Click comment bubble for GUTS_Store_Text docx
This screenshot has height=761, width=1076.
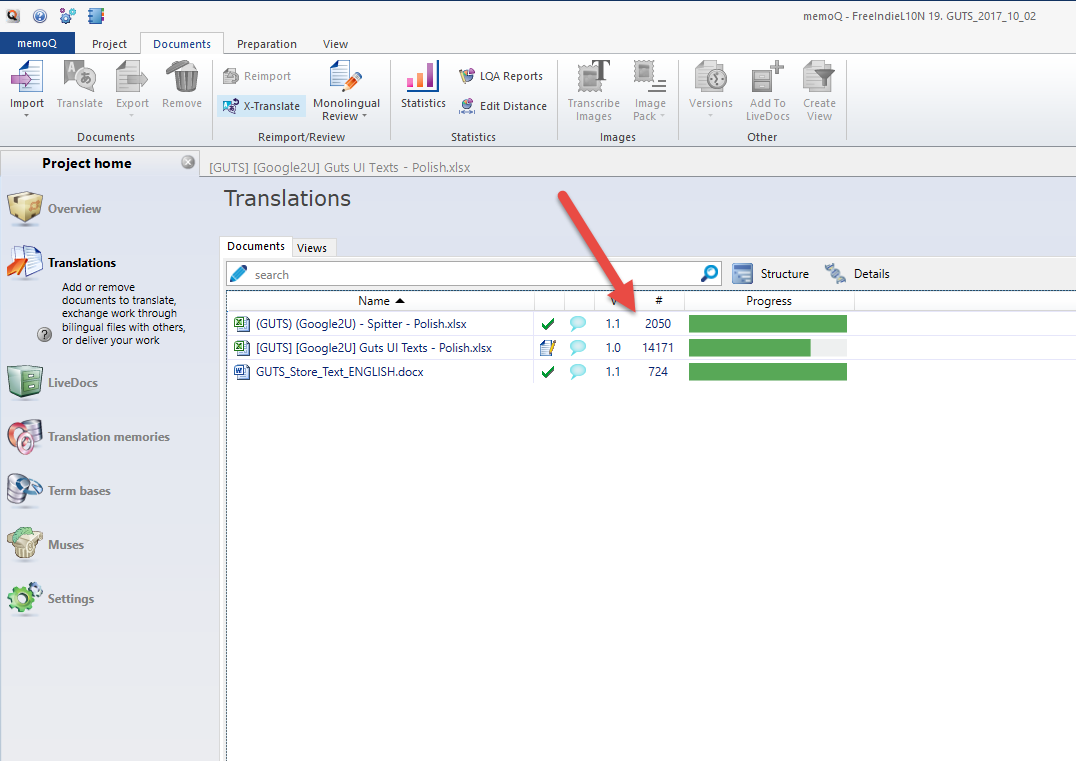578,371
